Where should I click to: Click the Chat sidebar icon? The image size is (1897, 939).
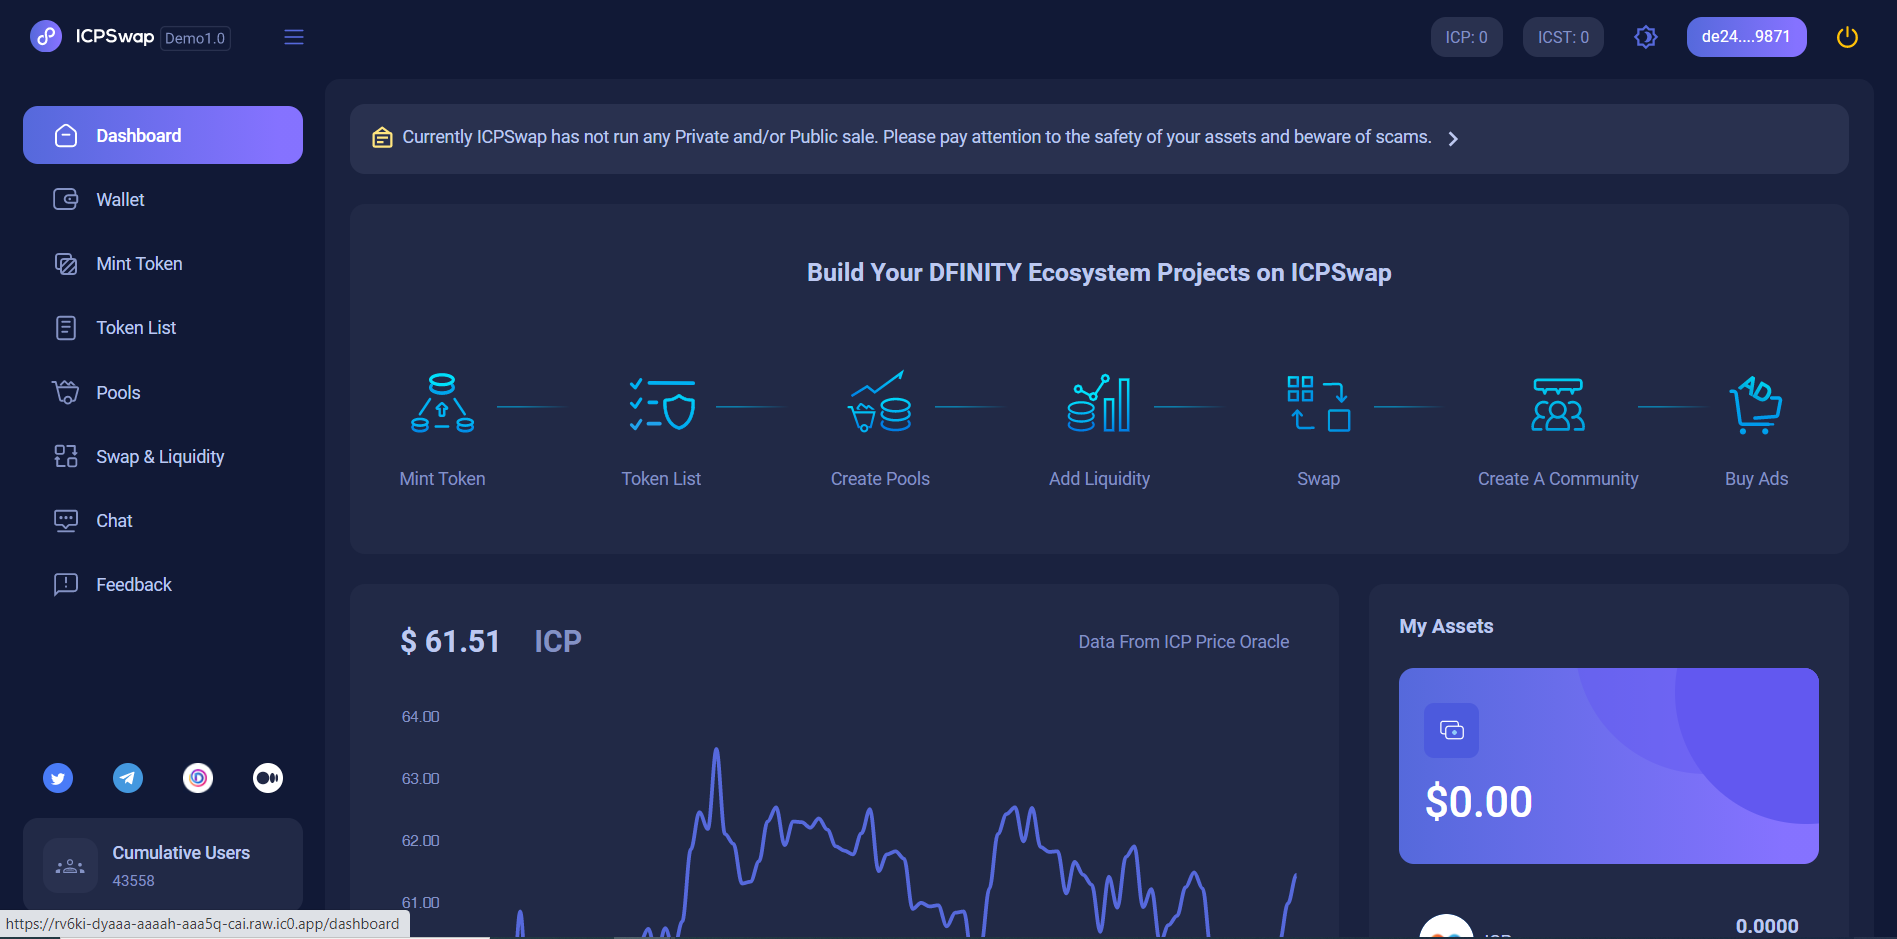tap(66, 521)
